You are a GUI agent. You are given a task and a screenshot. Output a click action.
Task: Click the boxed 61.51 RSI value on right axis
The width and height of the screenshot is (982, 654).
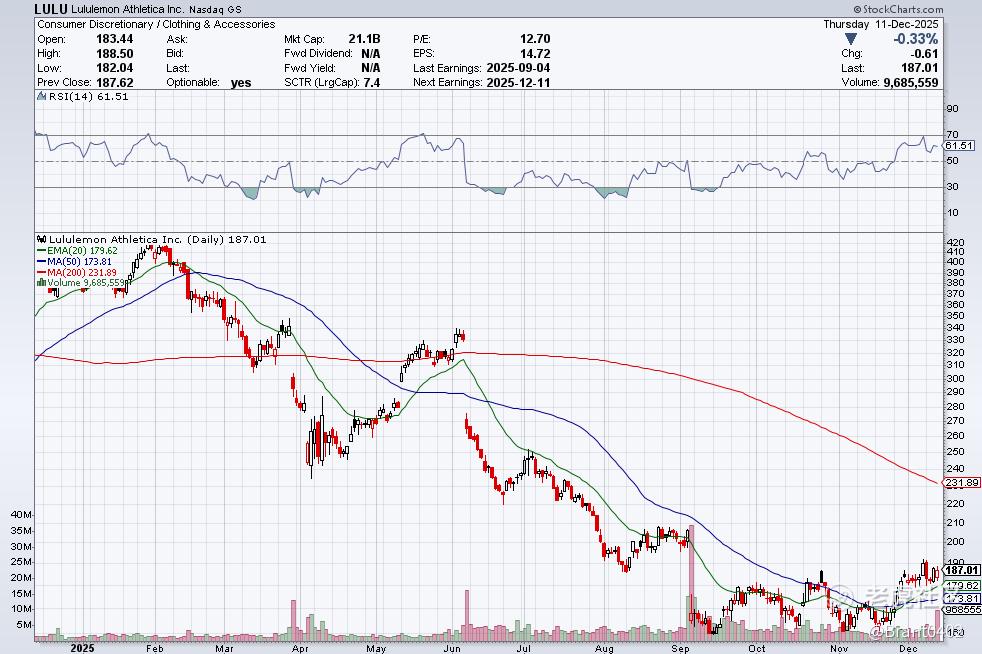959,145
